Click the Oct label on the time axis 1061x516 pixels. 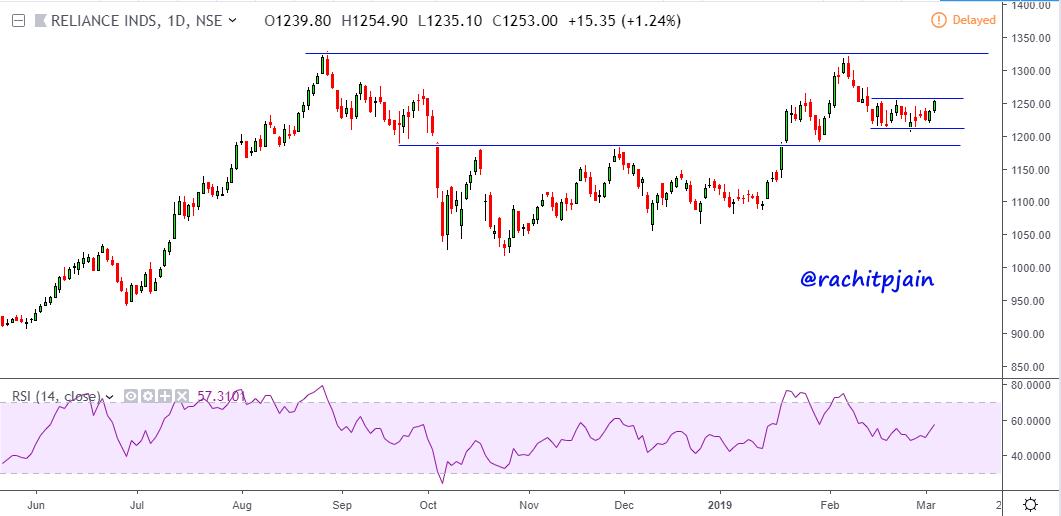point(429,505)
